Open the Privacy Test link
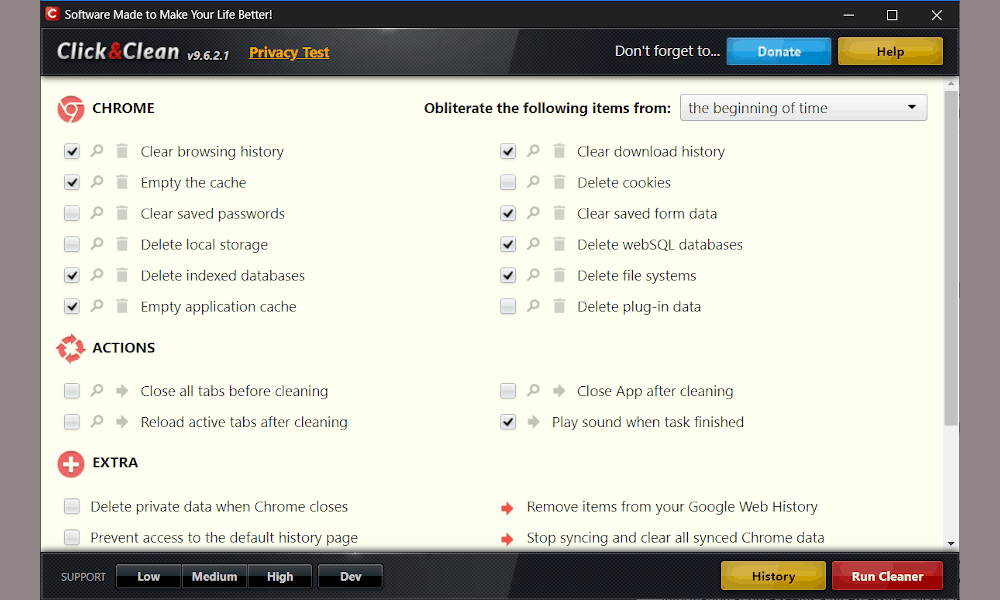This screenshot has height=600, width=1000. tap(289, 52)
